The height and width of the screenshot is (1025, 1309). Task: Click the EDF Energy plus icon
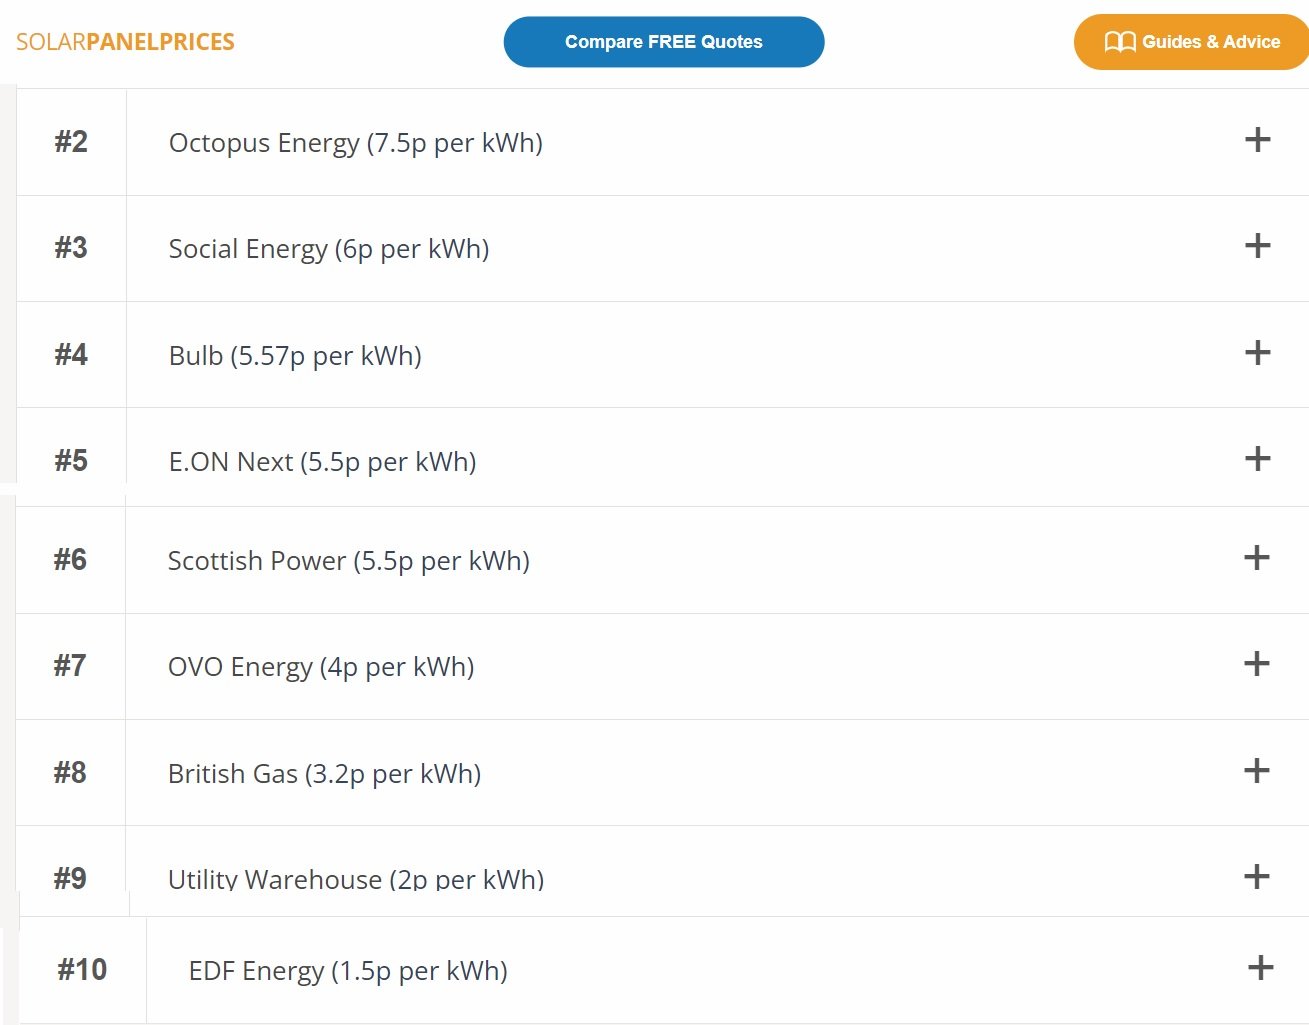pyautogui.click(x=1260, y=968)
